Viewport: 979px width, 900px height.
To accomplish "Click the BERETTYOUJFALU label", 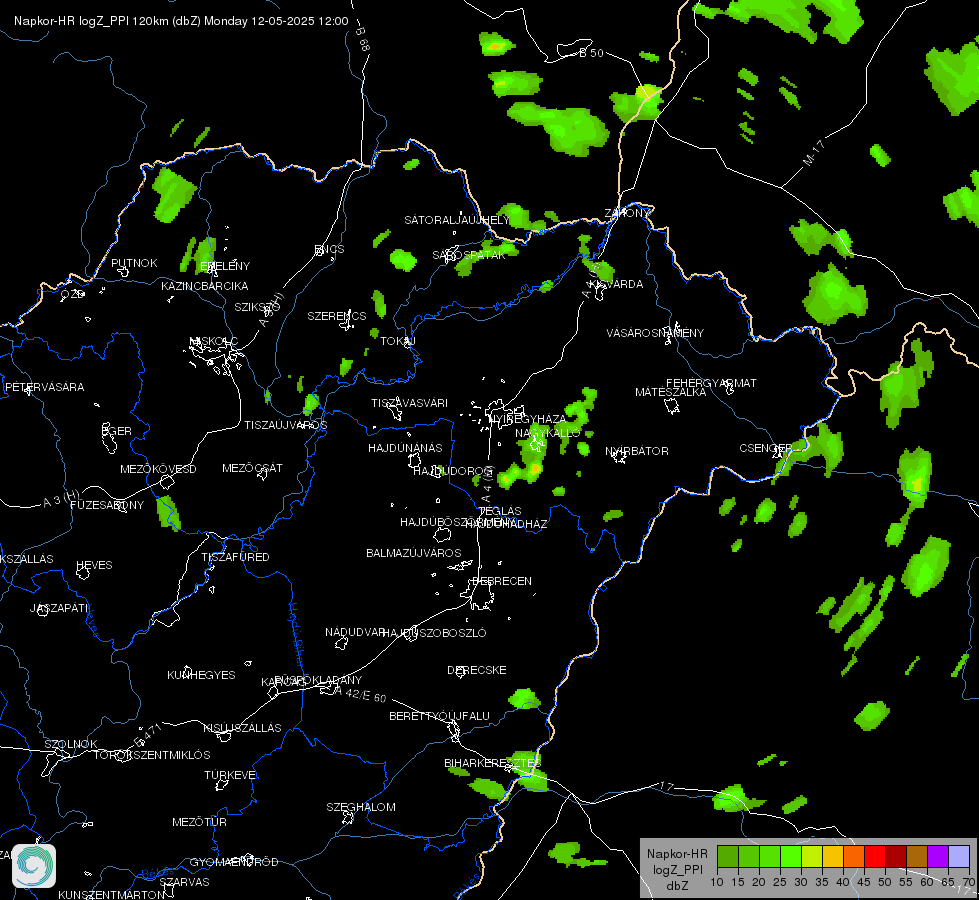I will pos(440,716).
